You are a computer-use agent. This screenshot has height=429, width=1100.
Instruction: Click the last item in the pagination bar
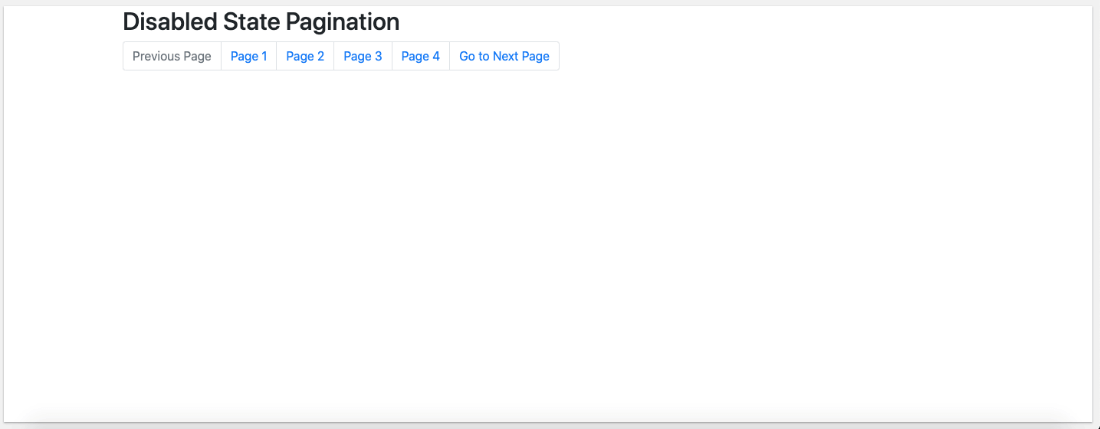click(x=504, y=56)
